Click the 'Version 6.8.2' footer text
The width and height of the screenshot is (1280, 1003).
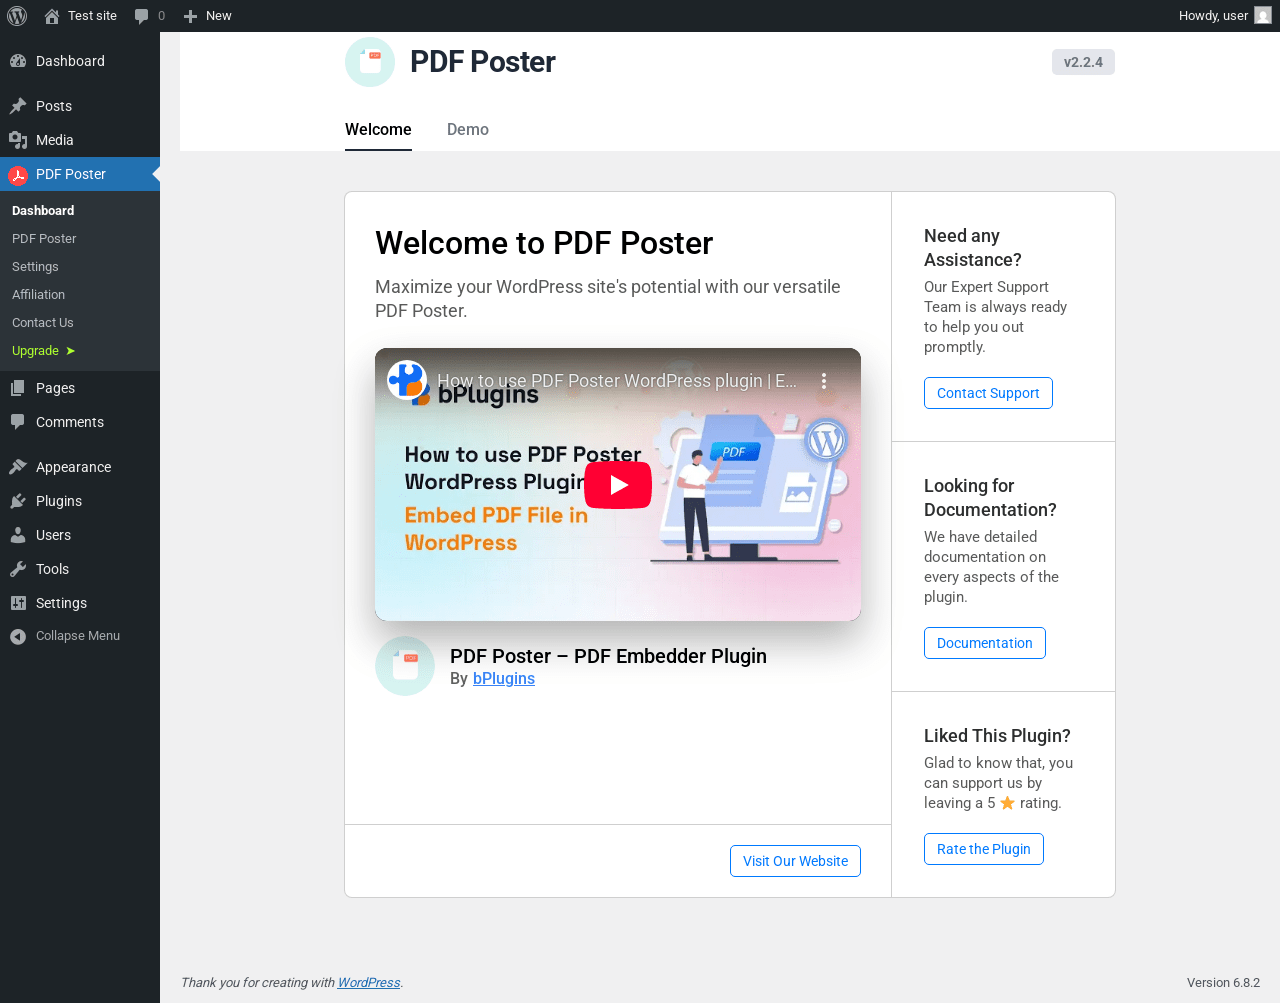point(1223,983)
